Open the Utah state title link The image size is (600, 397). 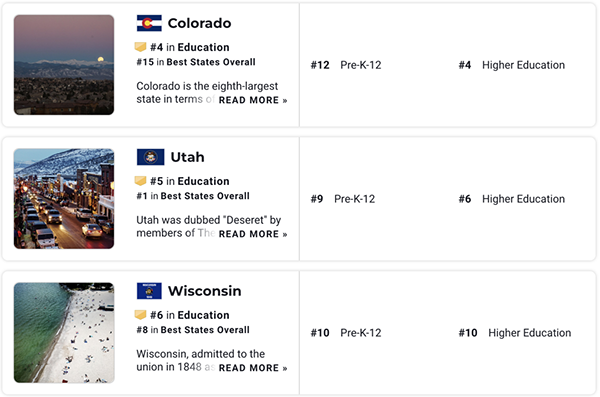click(188, 157)
